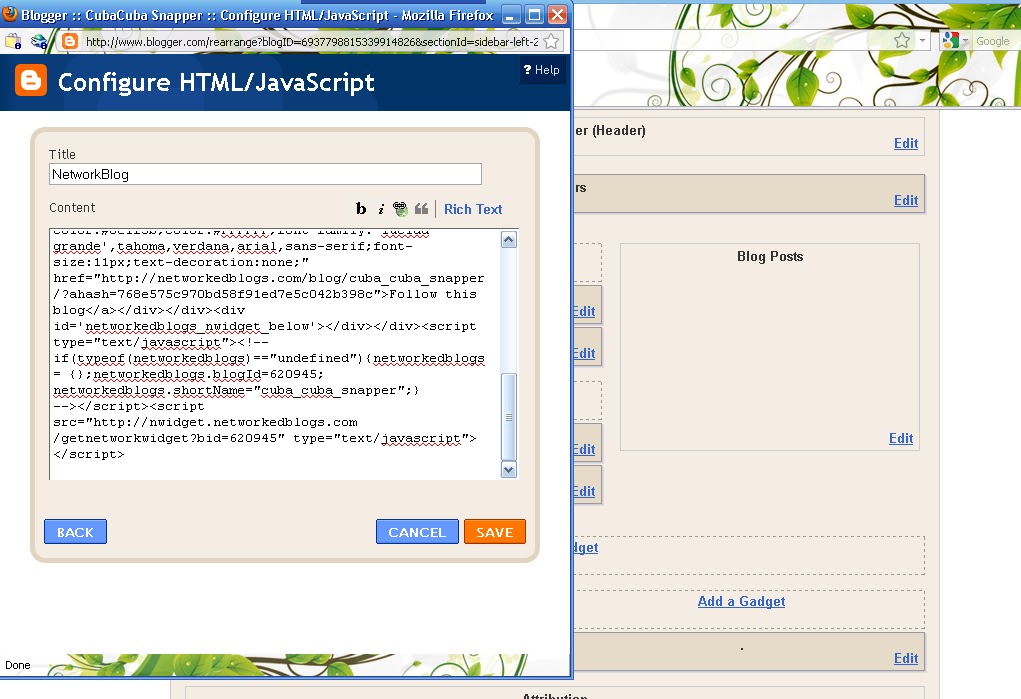
Task: Maximize the Configure HTML/JavaScript popup window
Action: pos(534,14)
